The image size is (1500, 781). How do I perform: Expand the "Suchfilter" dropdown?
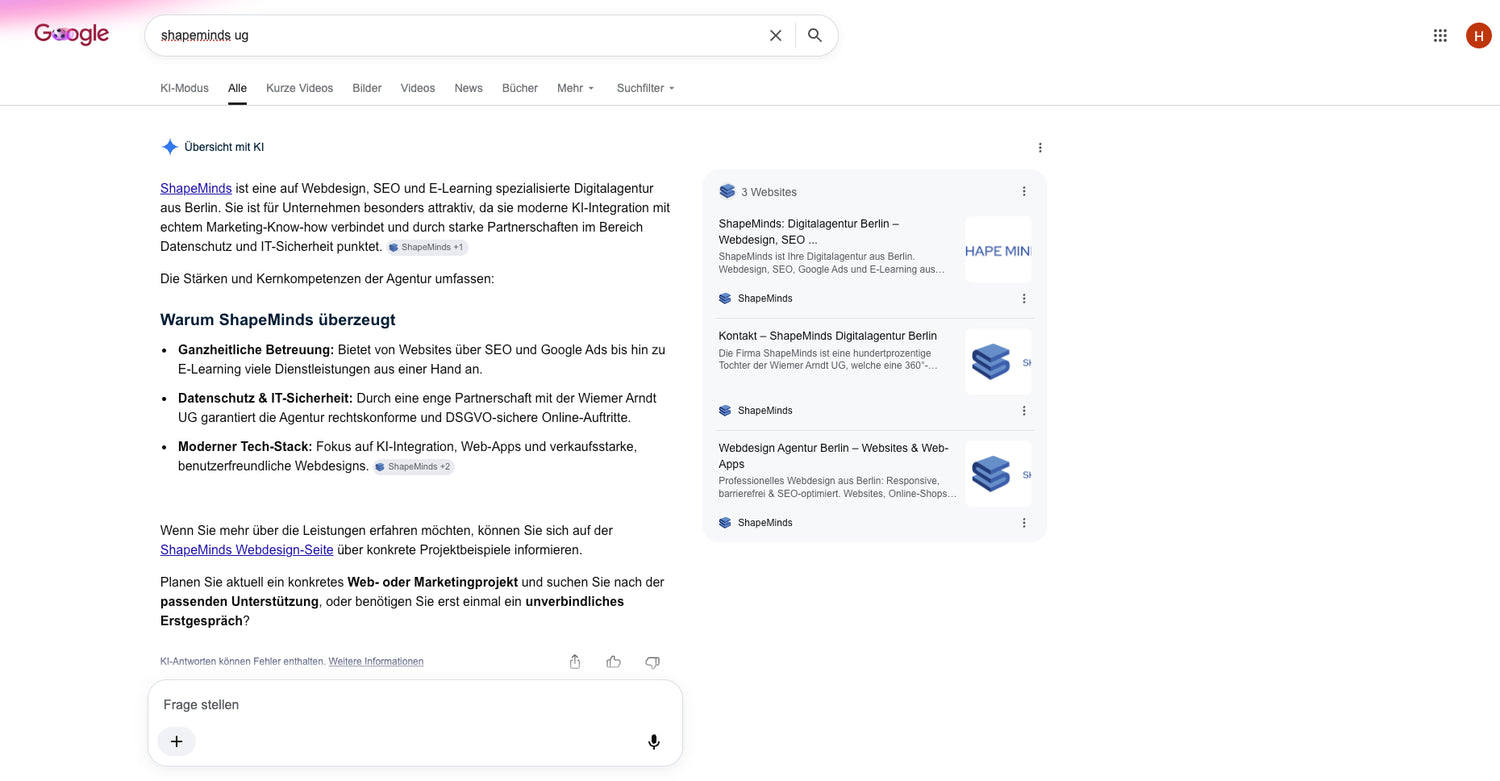click(x=646, y=88)
